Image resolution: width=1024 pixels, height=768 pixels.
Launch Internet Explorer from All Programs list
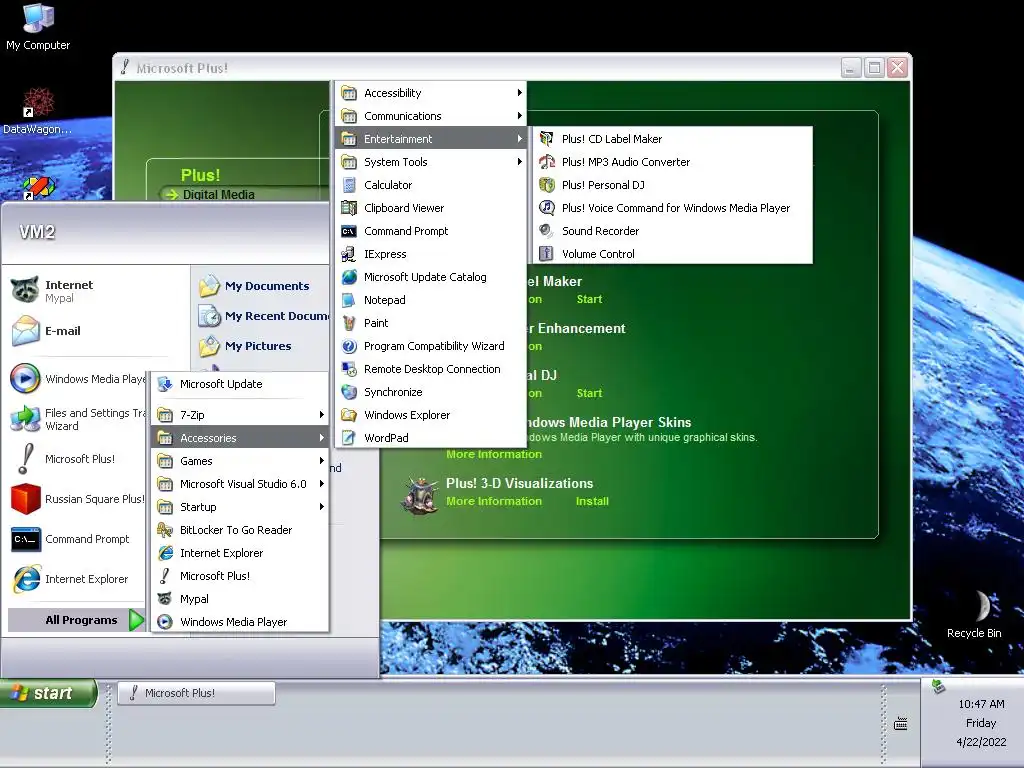(240, 553)
